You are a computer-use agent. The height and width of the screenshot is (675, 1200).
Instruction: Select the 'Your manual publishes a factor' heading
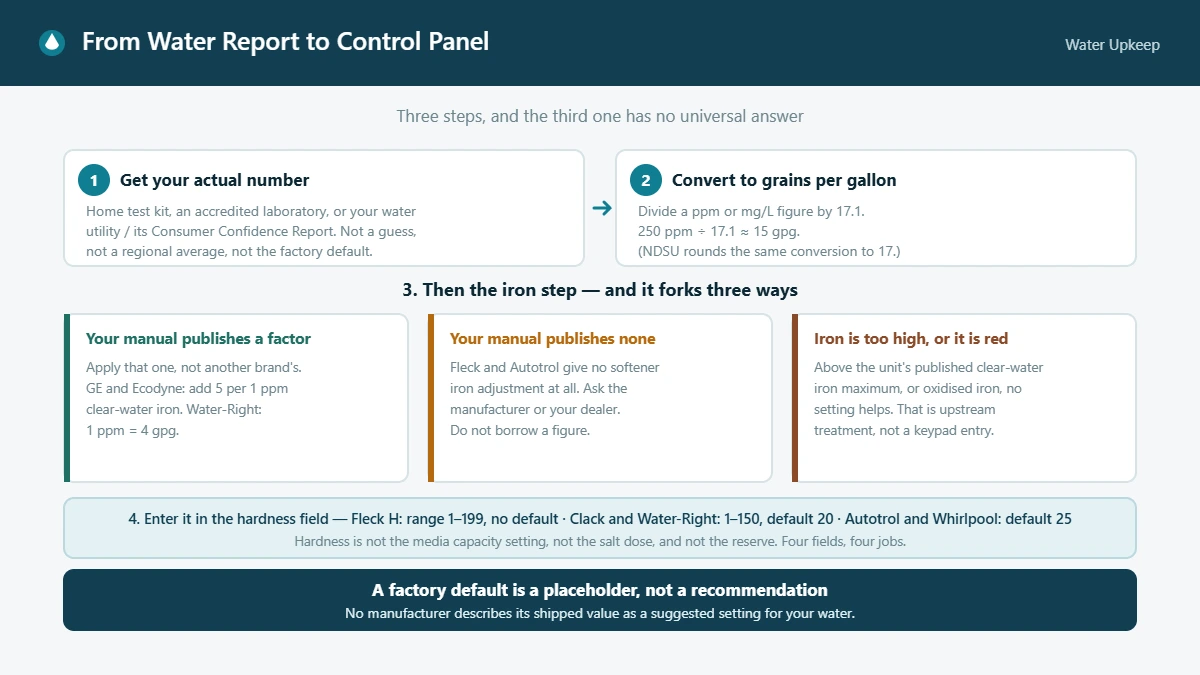198,339
